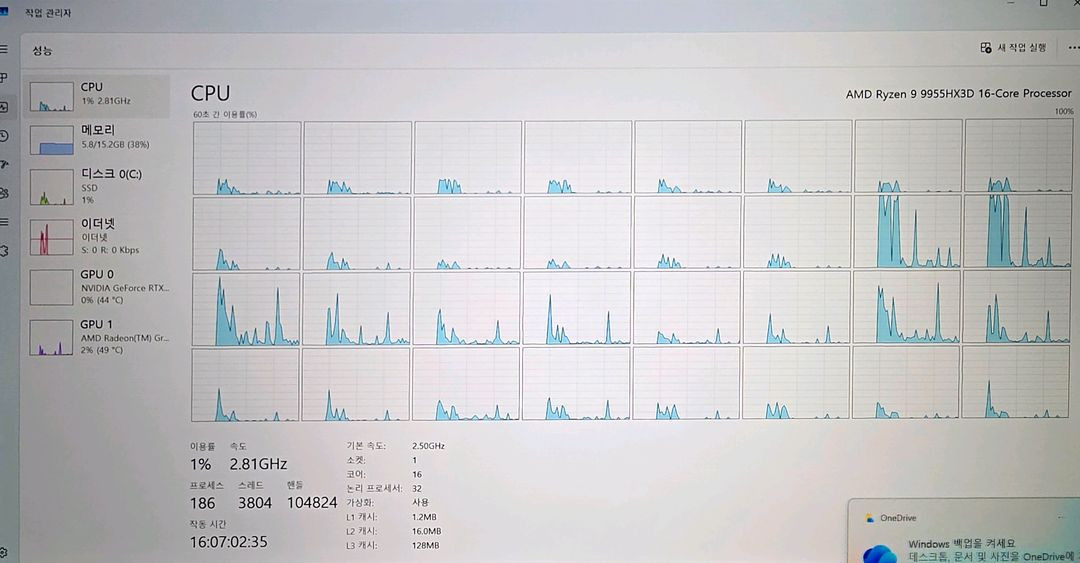Select GPU 1 AMD Radeon graphics
Screen dimensions: 1080x563
click(98, 338)
